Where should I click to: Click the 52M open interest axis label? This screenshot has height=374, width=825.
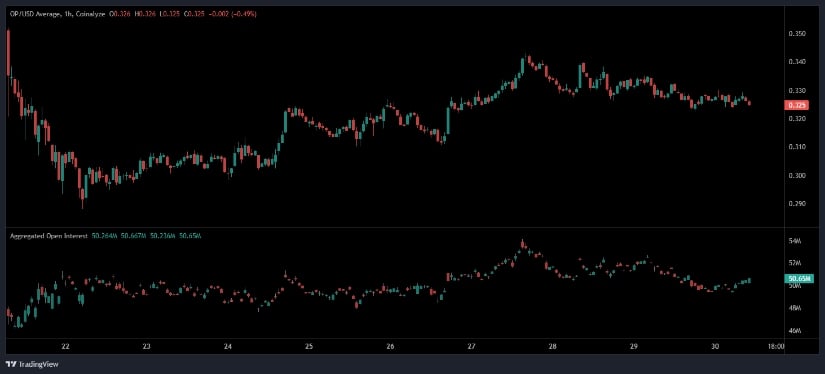(794, 262)
